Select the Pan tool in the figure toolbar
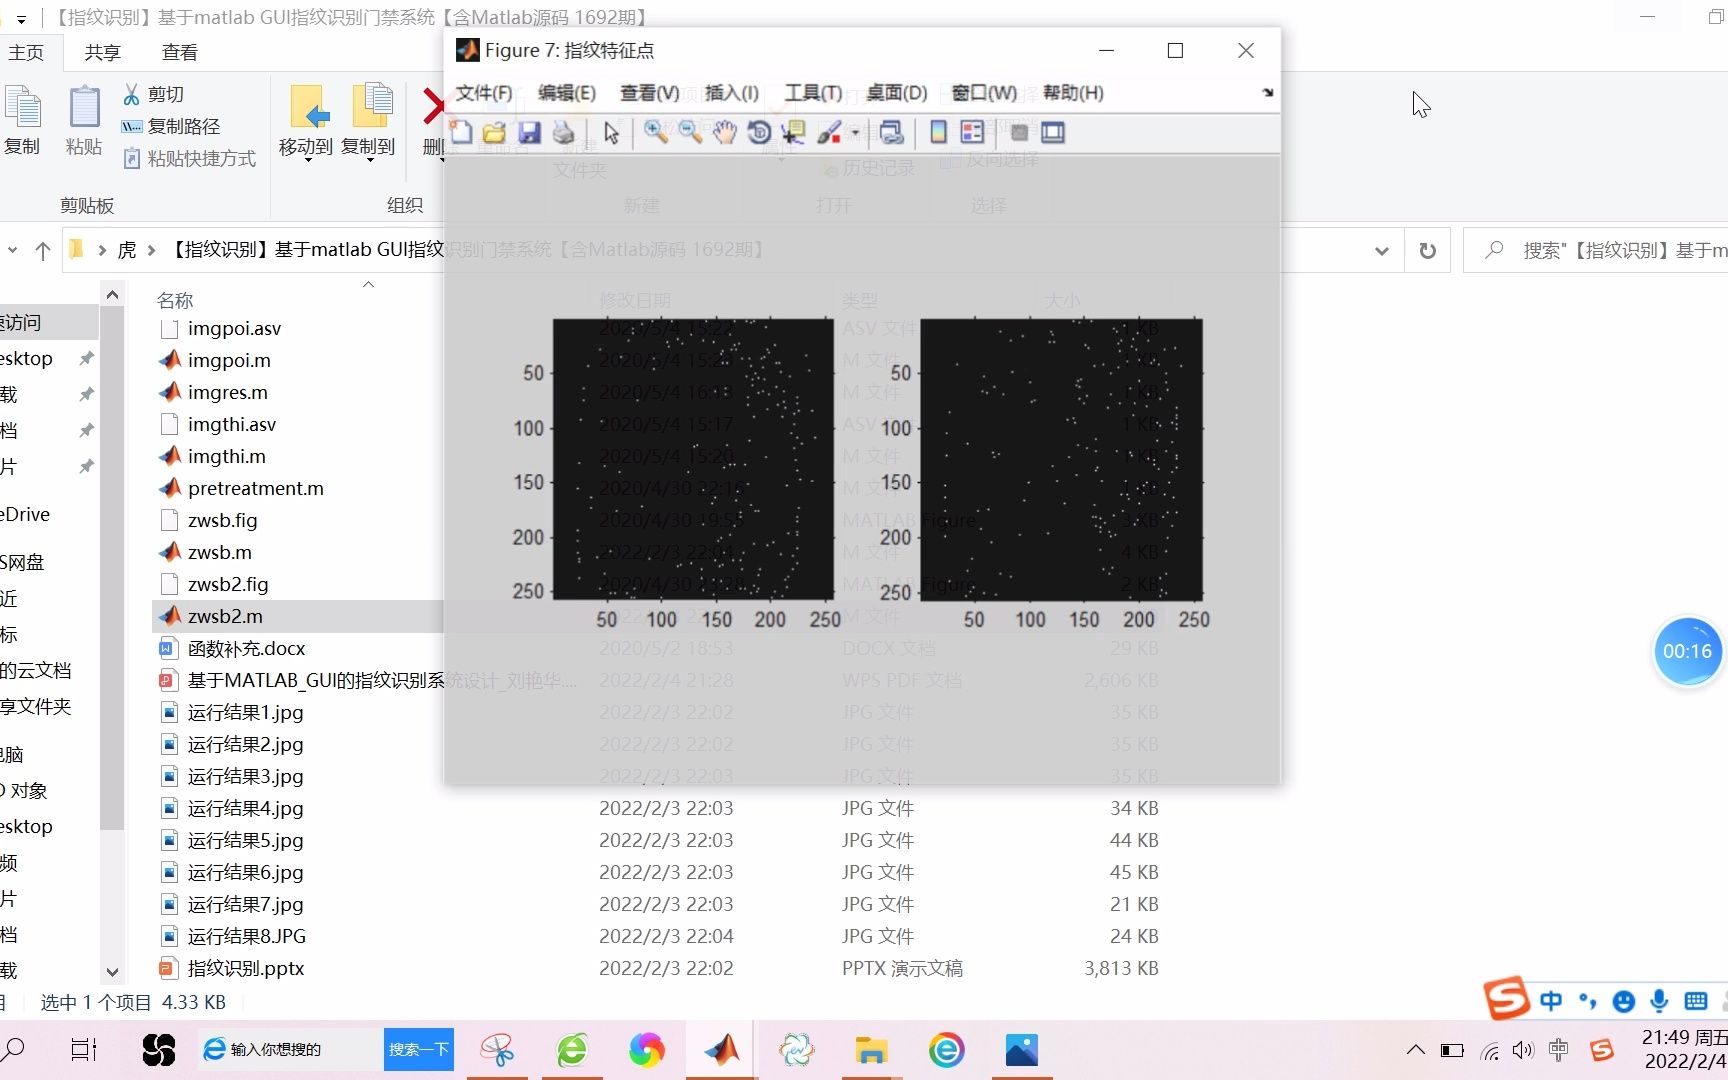This screenshot has width=1728, height=1080. coord(724,132)
